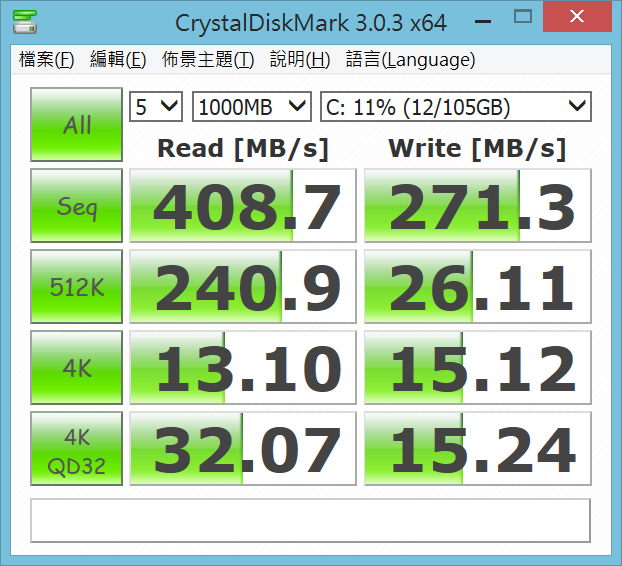Image resolution: width=622 pixels, height=566 pixels.
Task: Click the Read [MB/s] column header
Action: 243,149
